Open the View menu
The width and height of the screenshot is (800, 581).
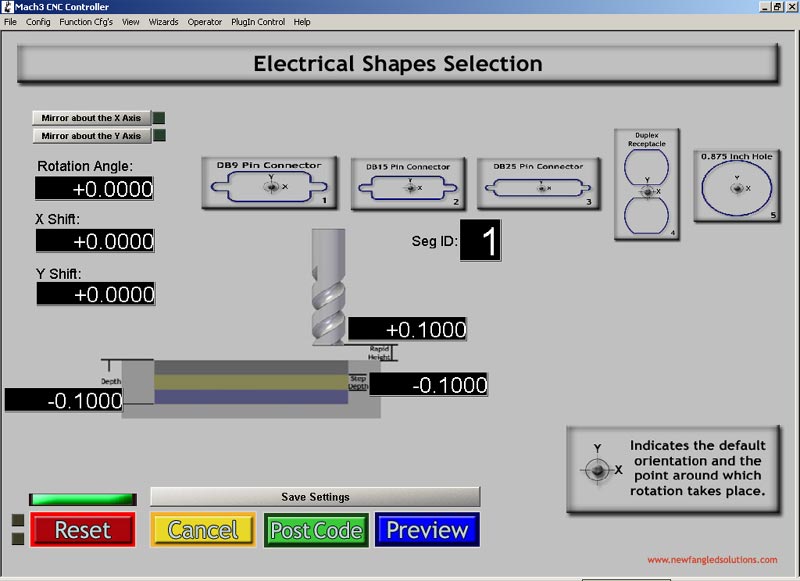tap(131, 22)
